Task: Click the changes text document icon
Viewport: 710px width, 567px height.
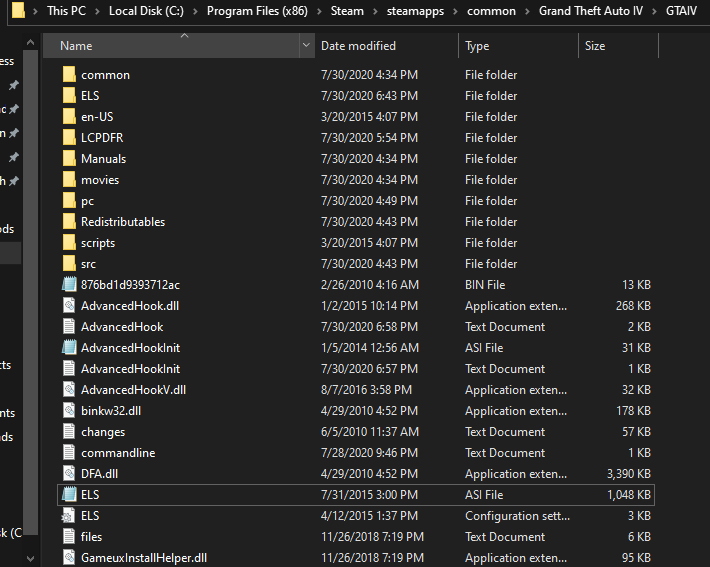Action: 69,432
